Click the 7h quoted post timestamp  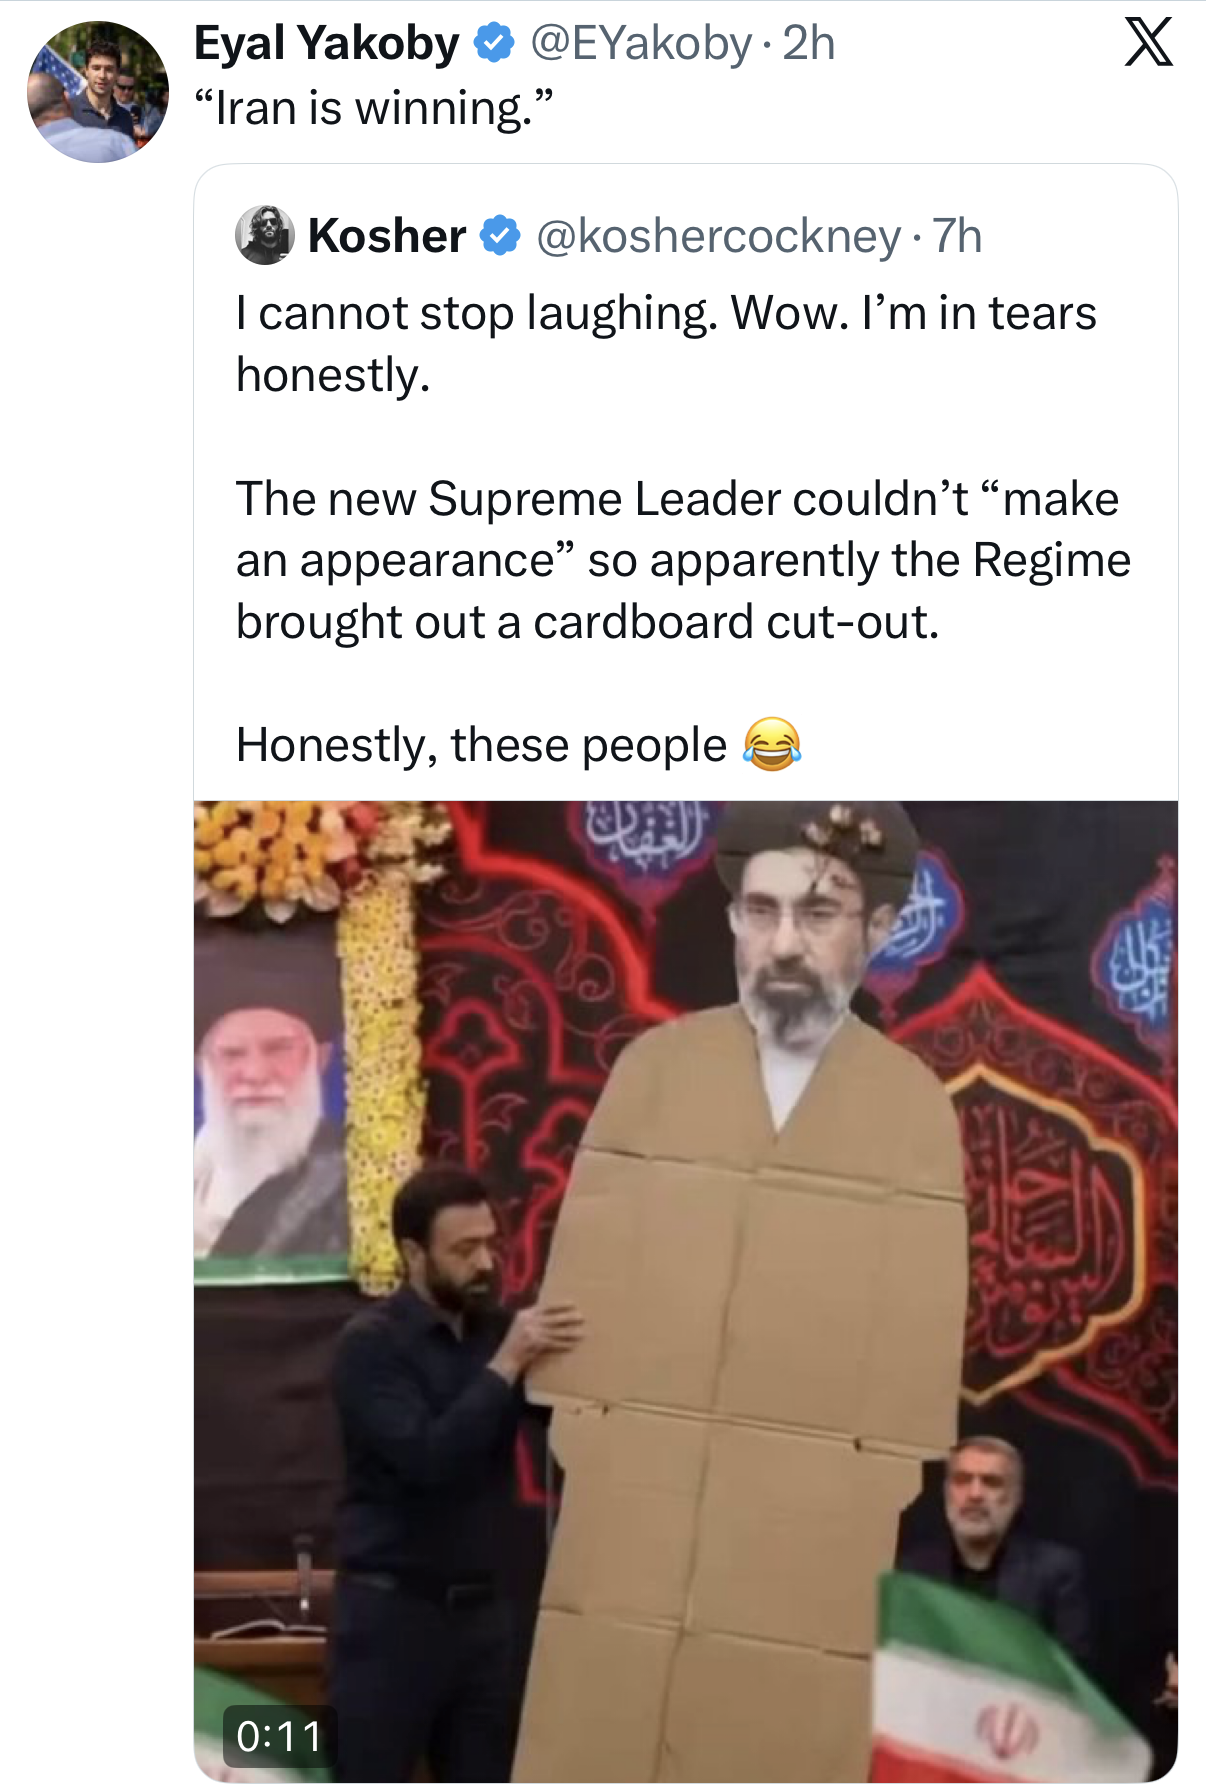click(x=957, y=236)
